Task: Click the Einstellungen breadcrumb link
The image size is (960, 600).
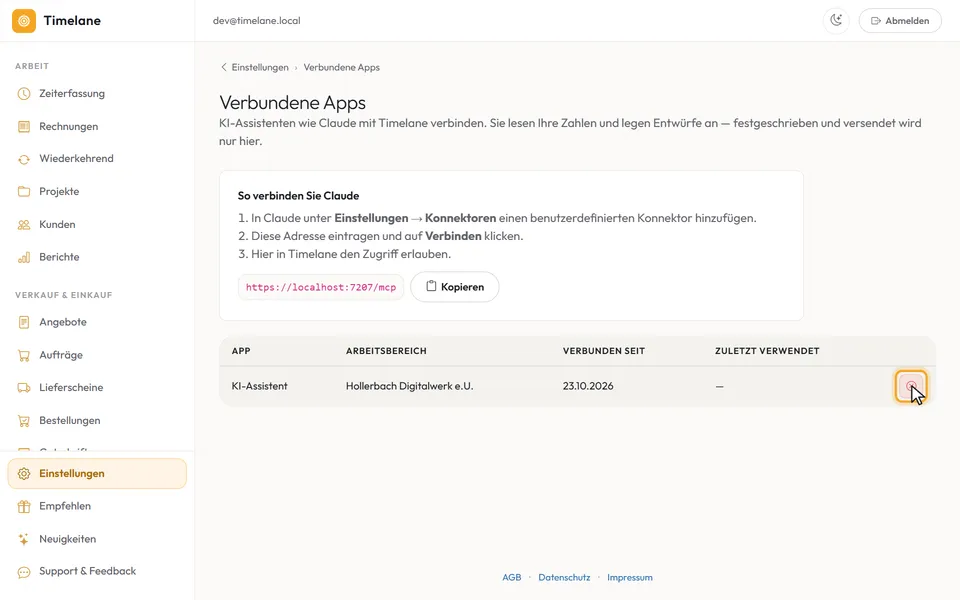Action: pyautogui.click(x=260, y=67)
